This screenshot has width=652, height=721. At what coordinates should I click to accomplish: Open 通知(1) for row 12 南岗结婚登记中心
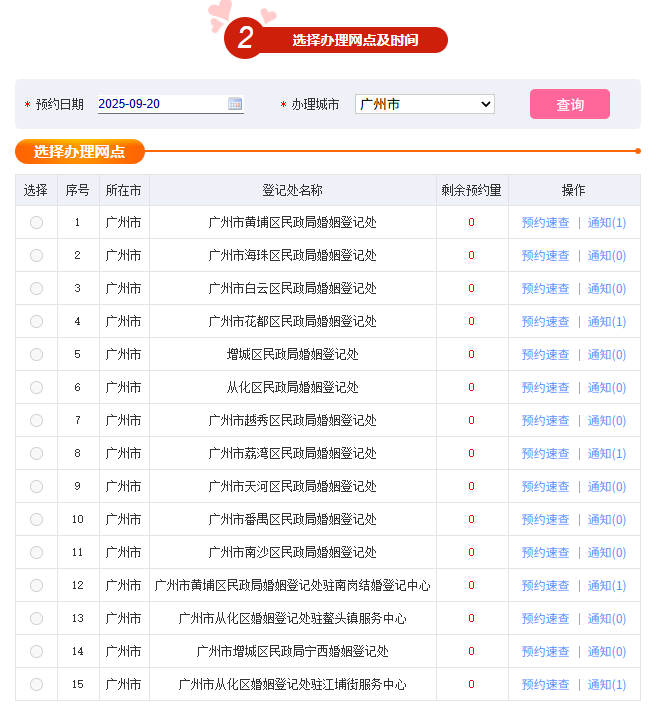pyautogui.click(x=606, y=586)
